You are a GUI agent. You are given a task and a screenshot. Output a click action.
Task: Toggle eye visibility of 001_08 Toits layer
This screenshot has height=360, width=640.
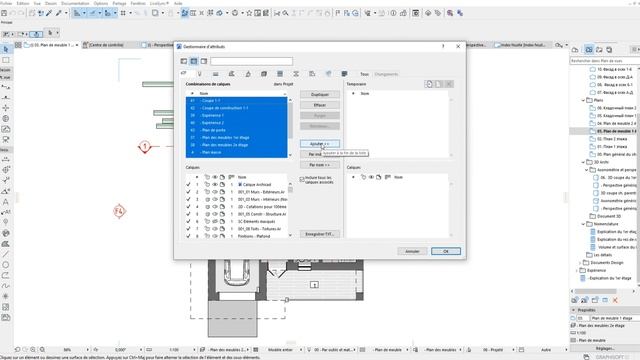[215, 229]
